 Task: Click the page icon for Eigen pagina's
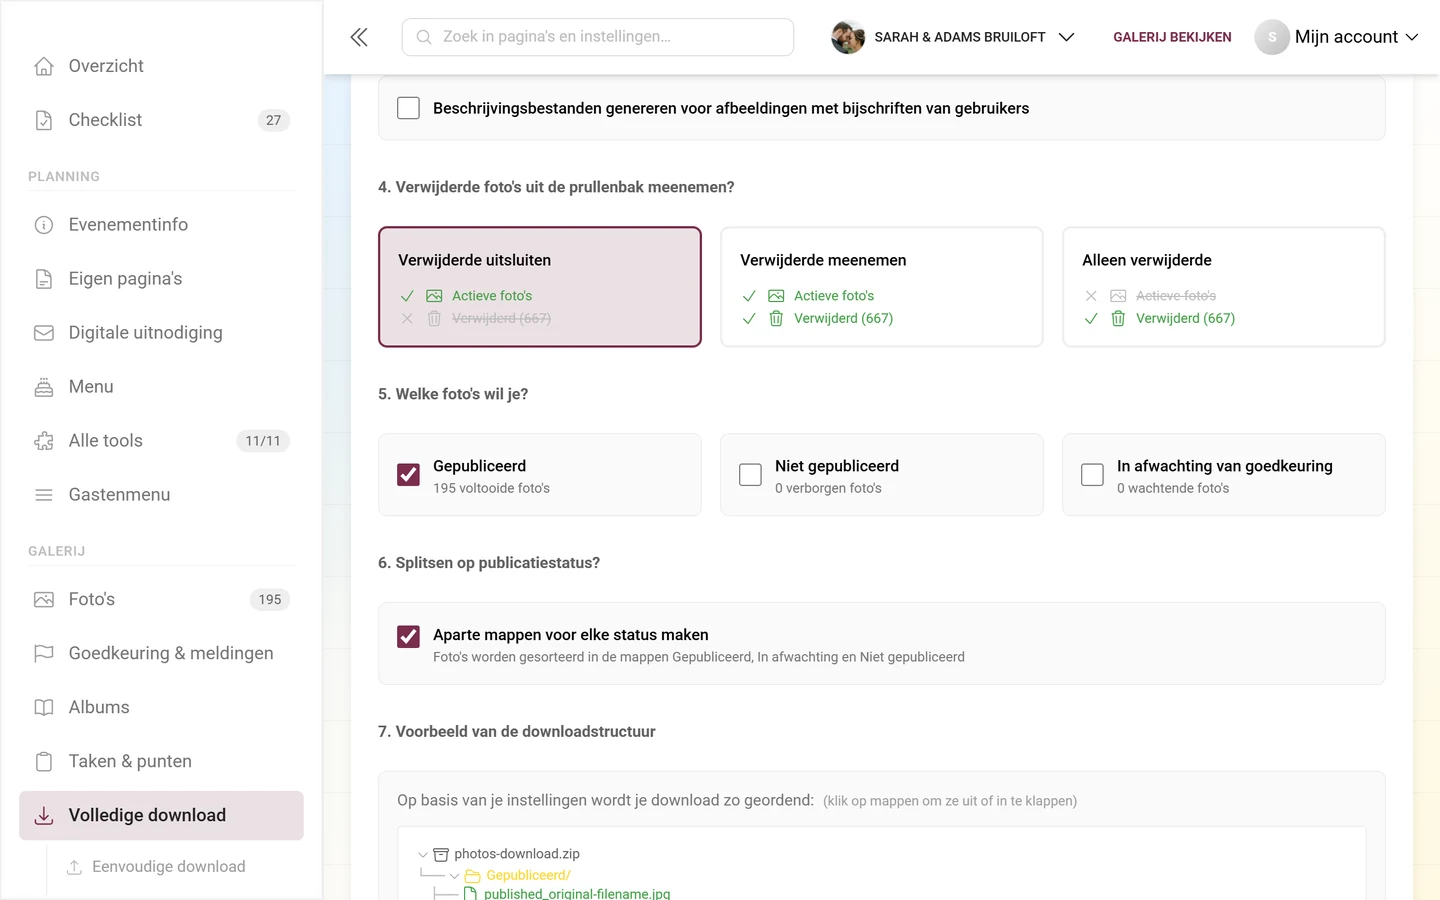pos(44,279)
